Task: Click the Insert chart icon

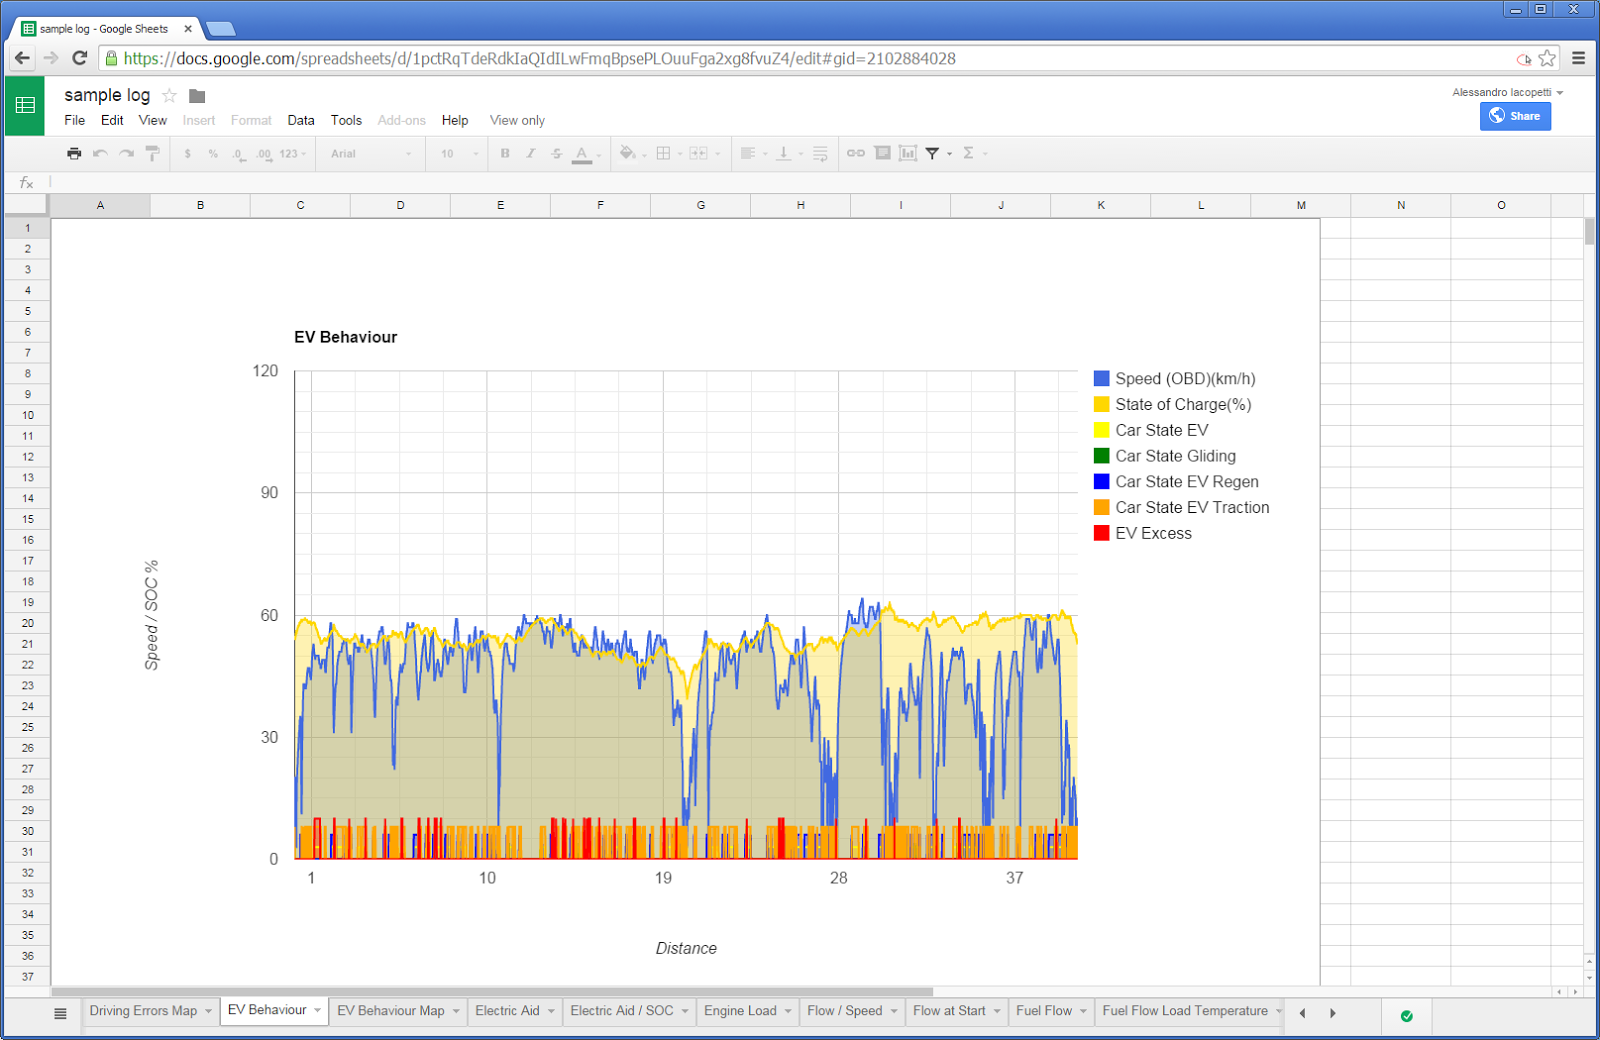Action: [x=908, y=153]
